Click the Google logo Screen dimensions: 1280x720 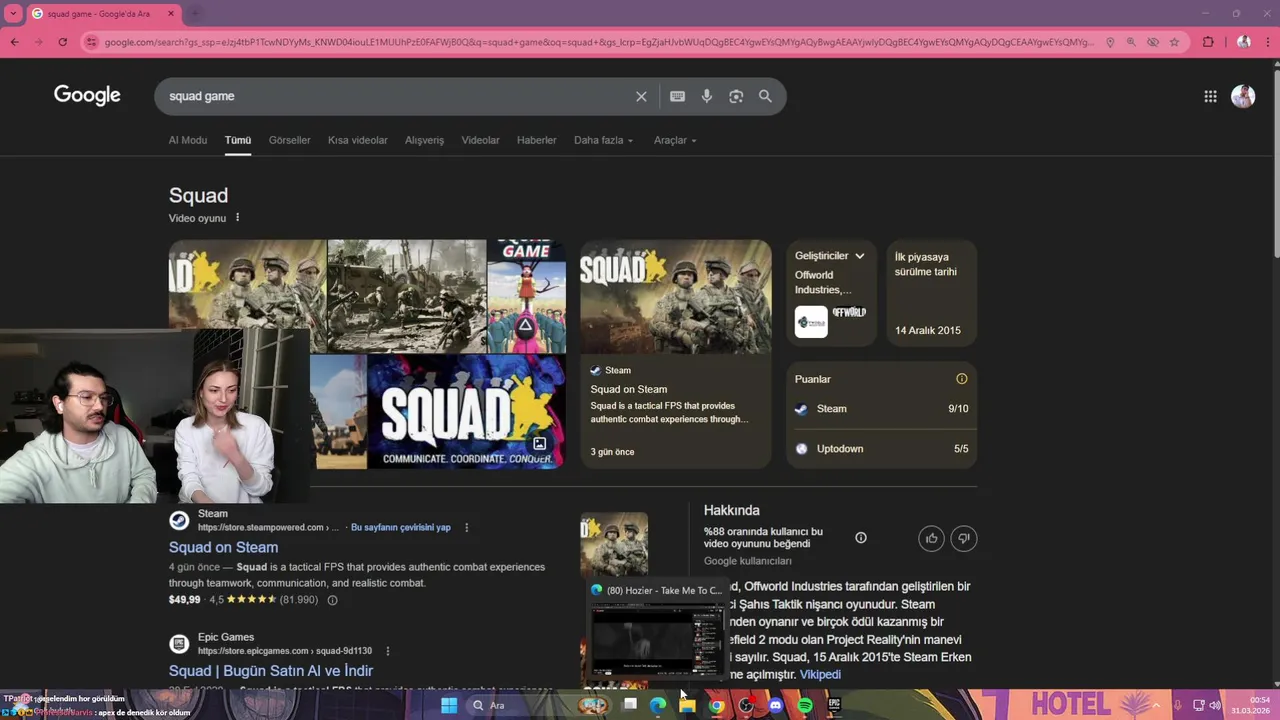point(87,96)
